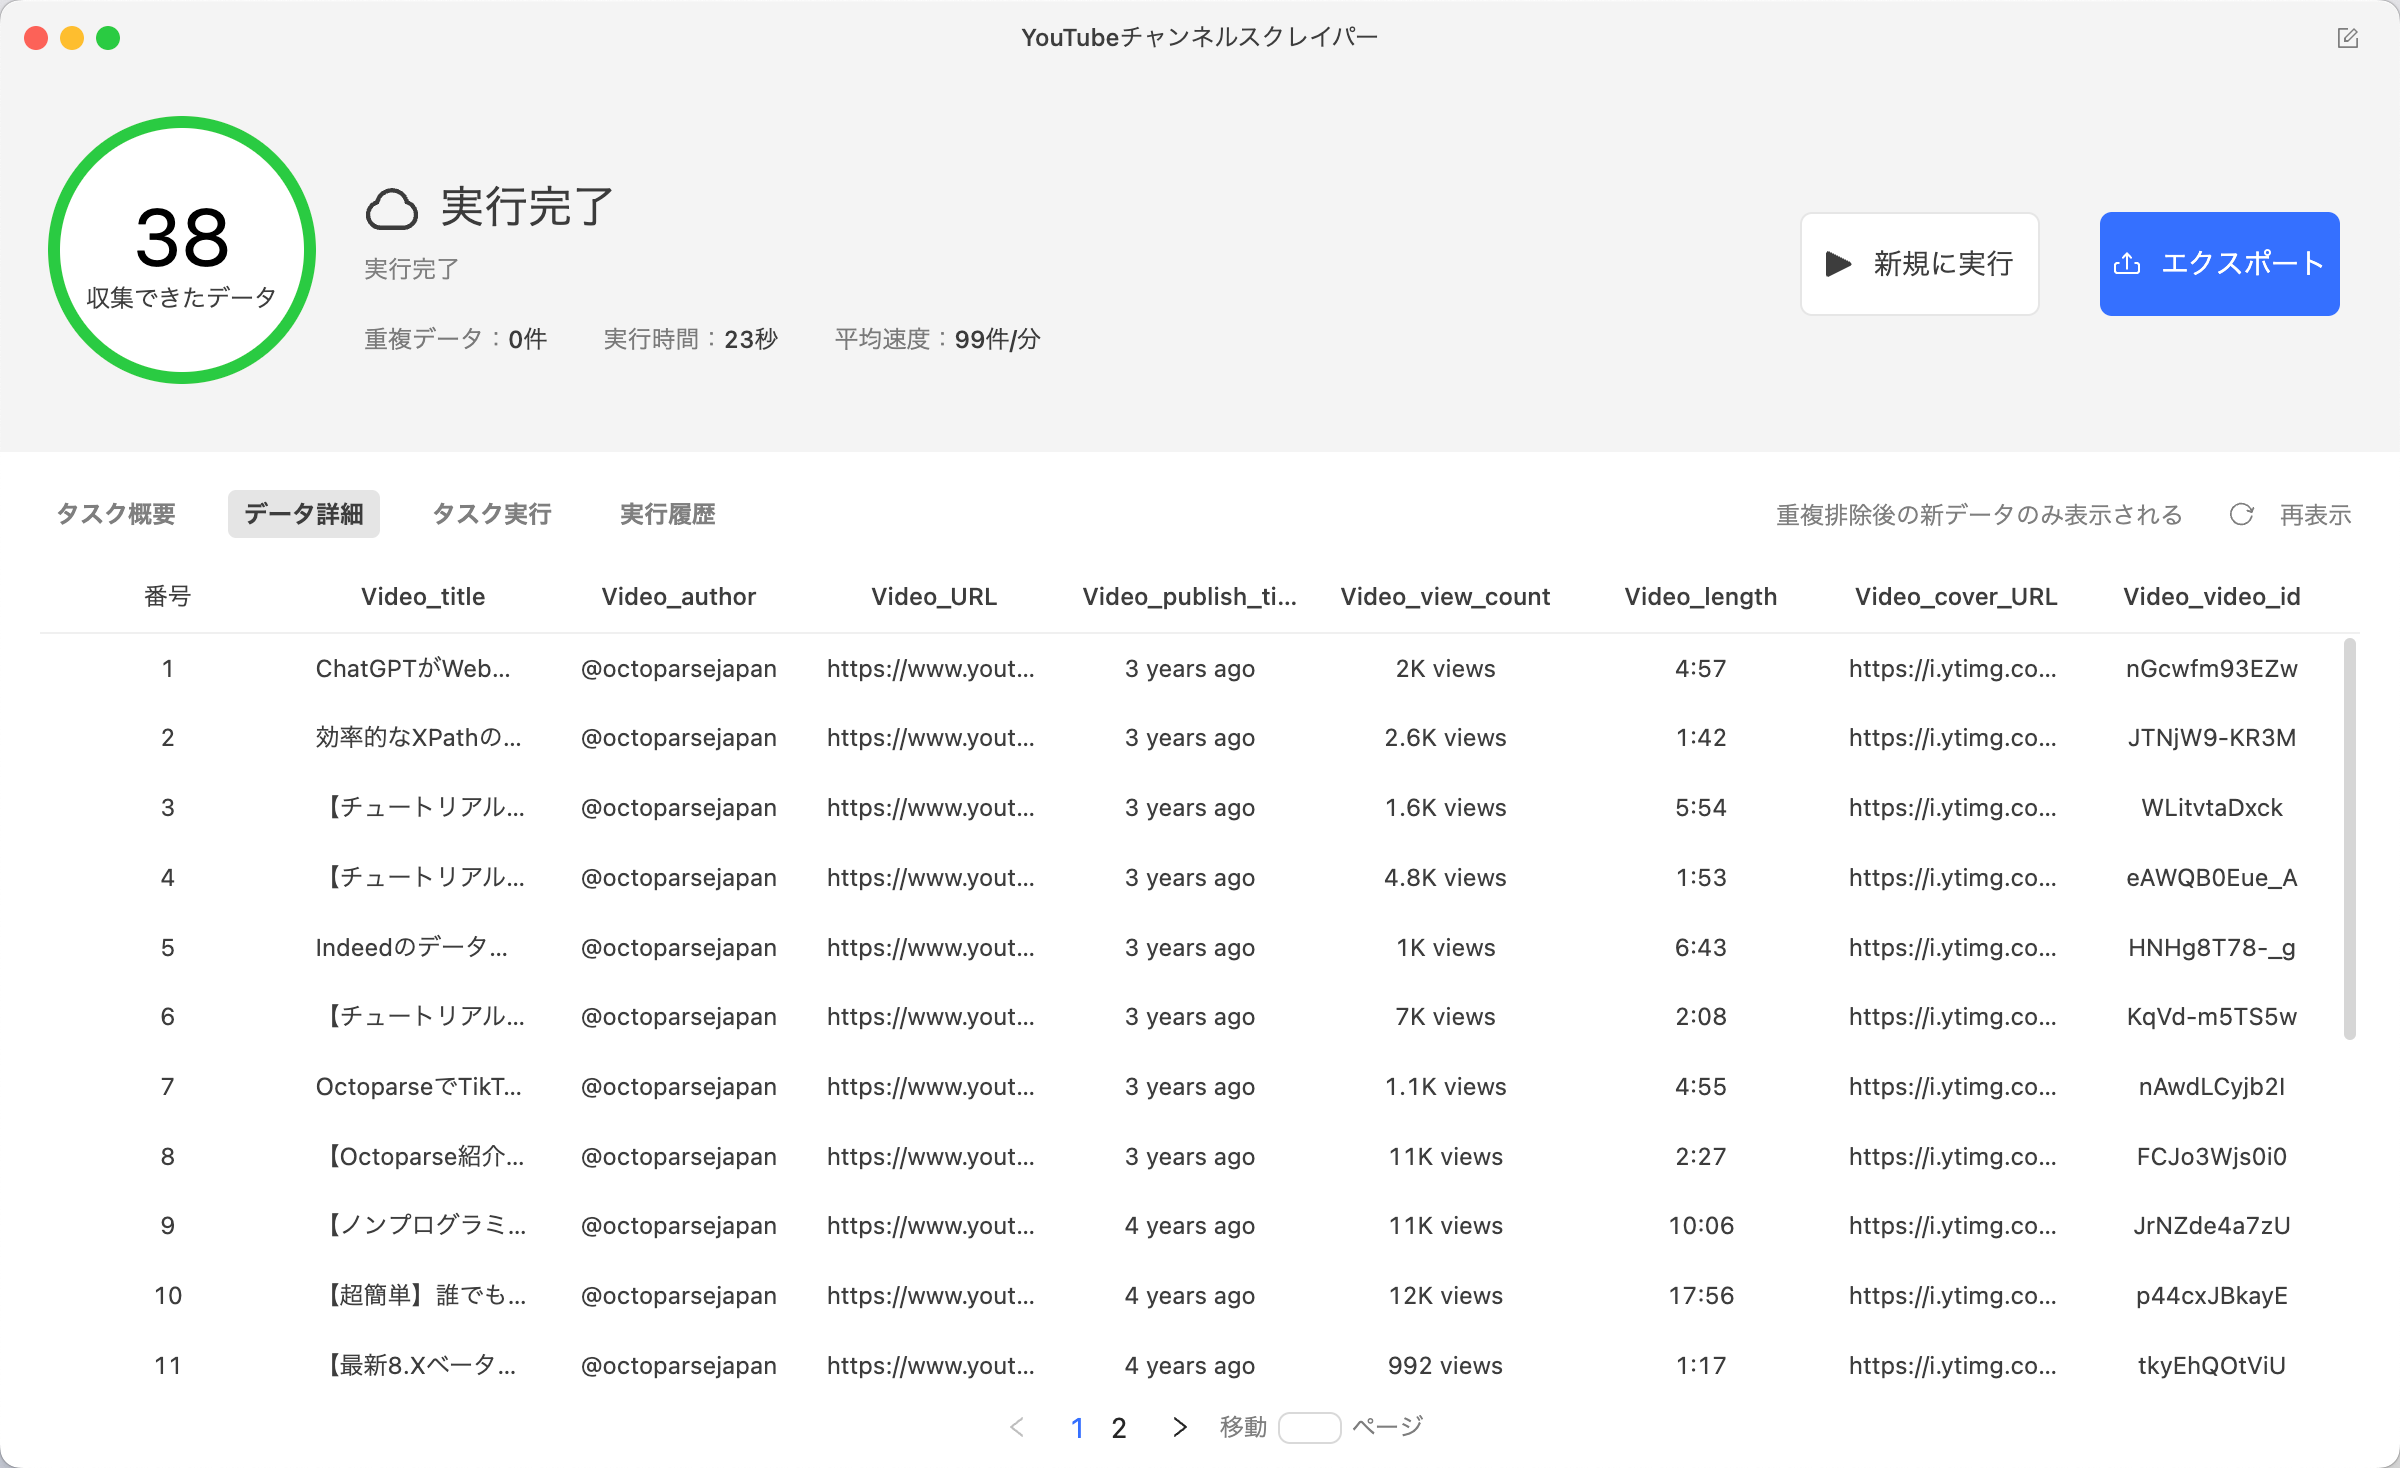2400x1468 pixels.
Task: Click the '12K views' cell
Action: [x=1446, y=1295]
